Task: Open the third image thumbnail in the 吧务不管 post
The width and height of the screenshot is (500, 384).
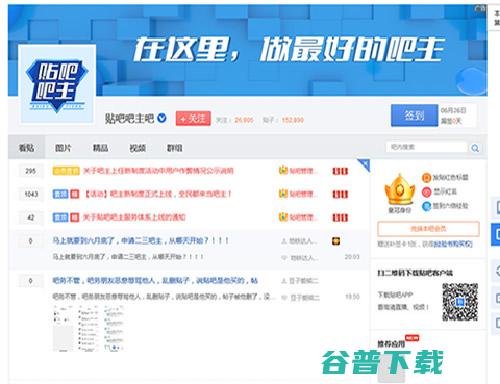Action: (113, 328)
